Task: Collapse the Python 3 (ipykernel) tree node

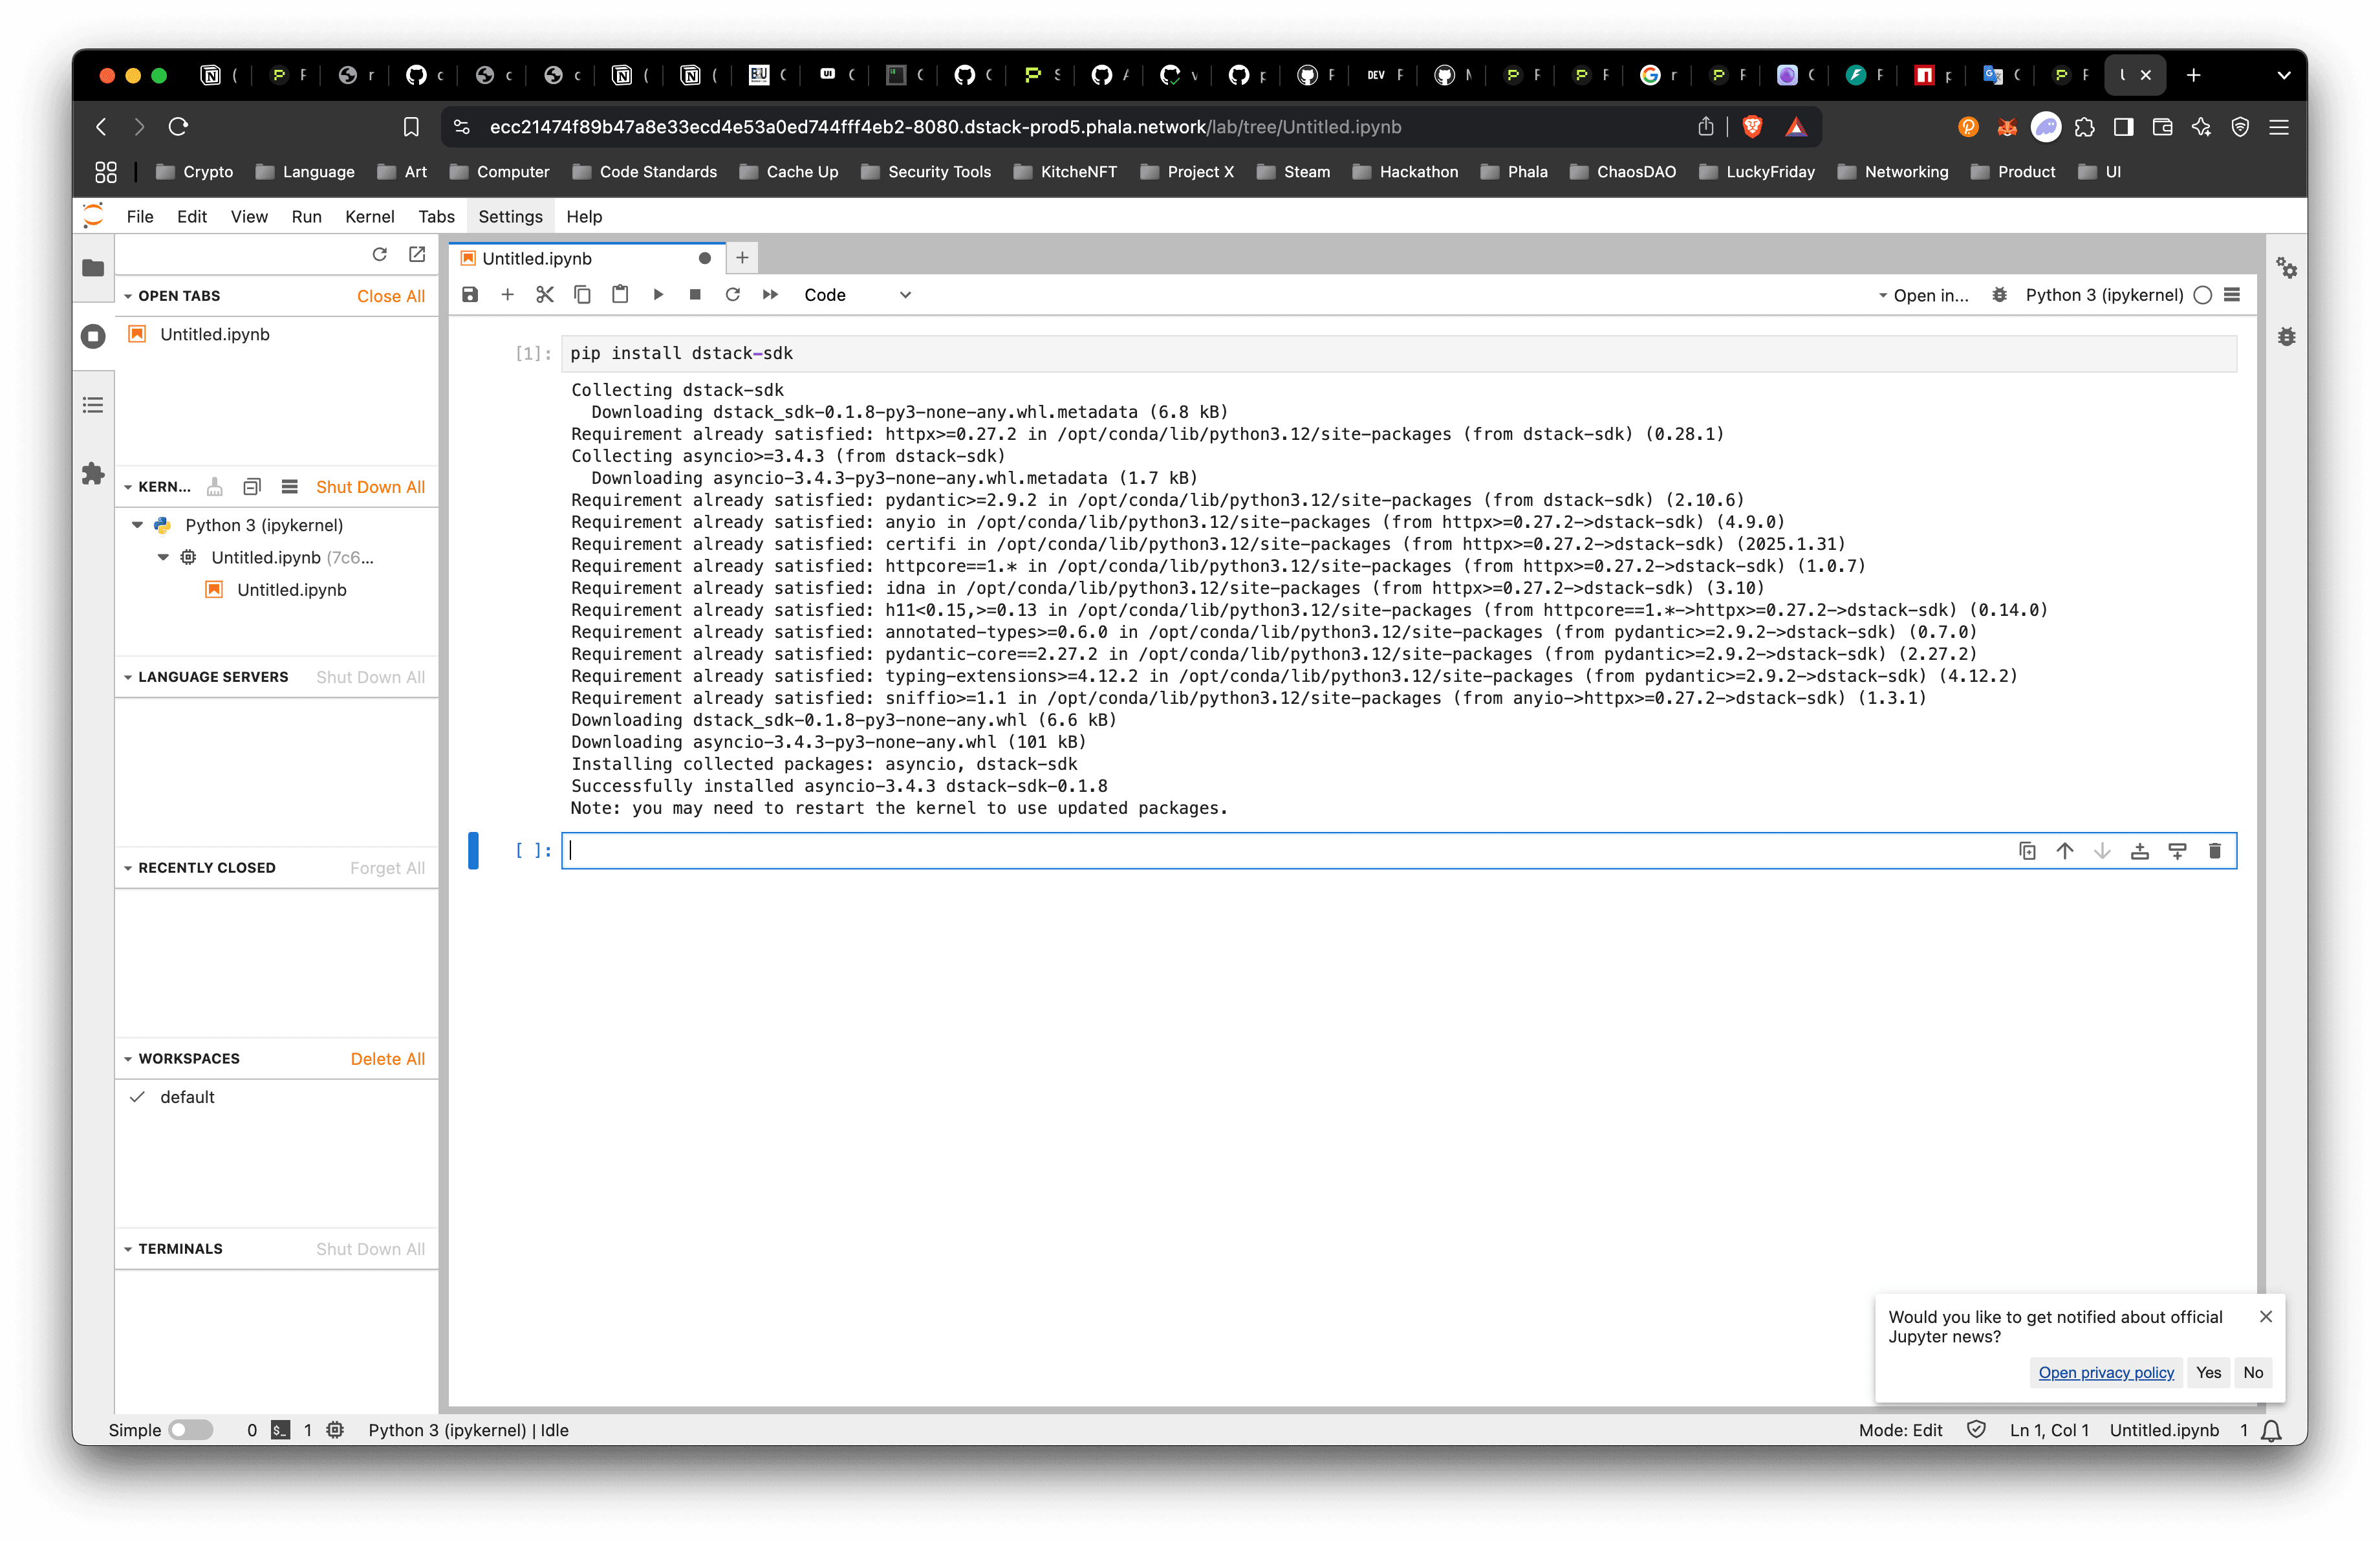Action: point(138,525)
